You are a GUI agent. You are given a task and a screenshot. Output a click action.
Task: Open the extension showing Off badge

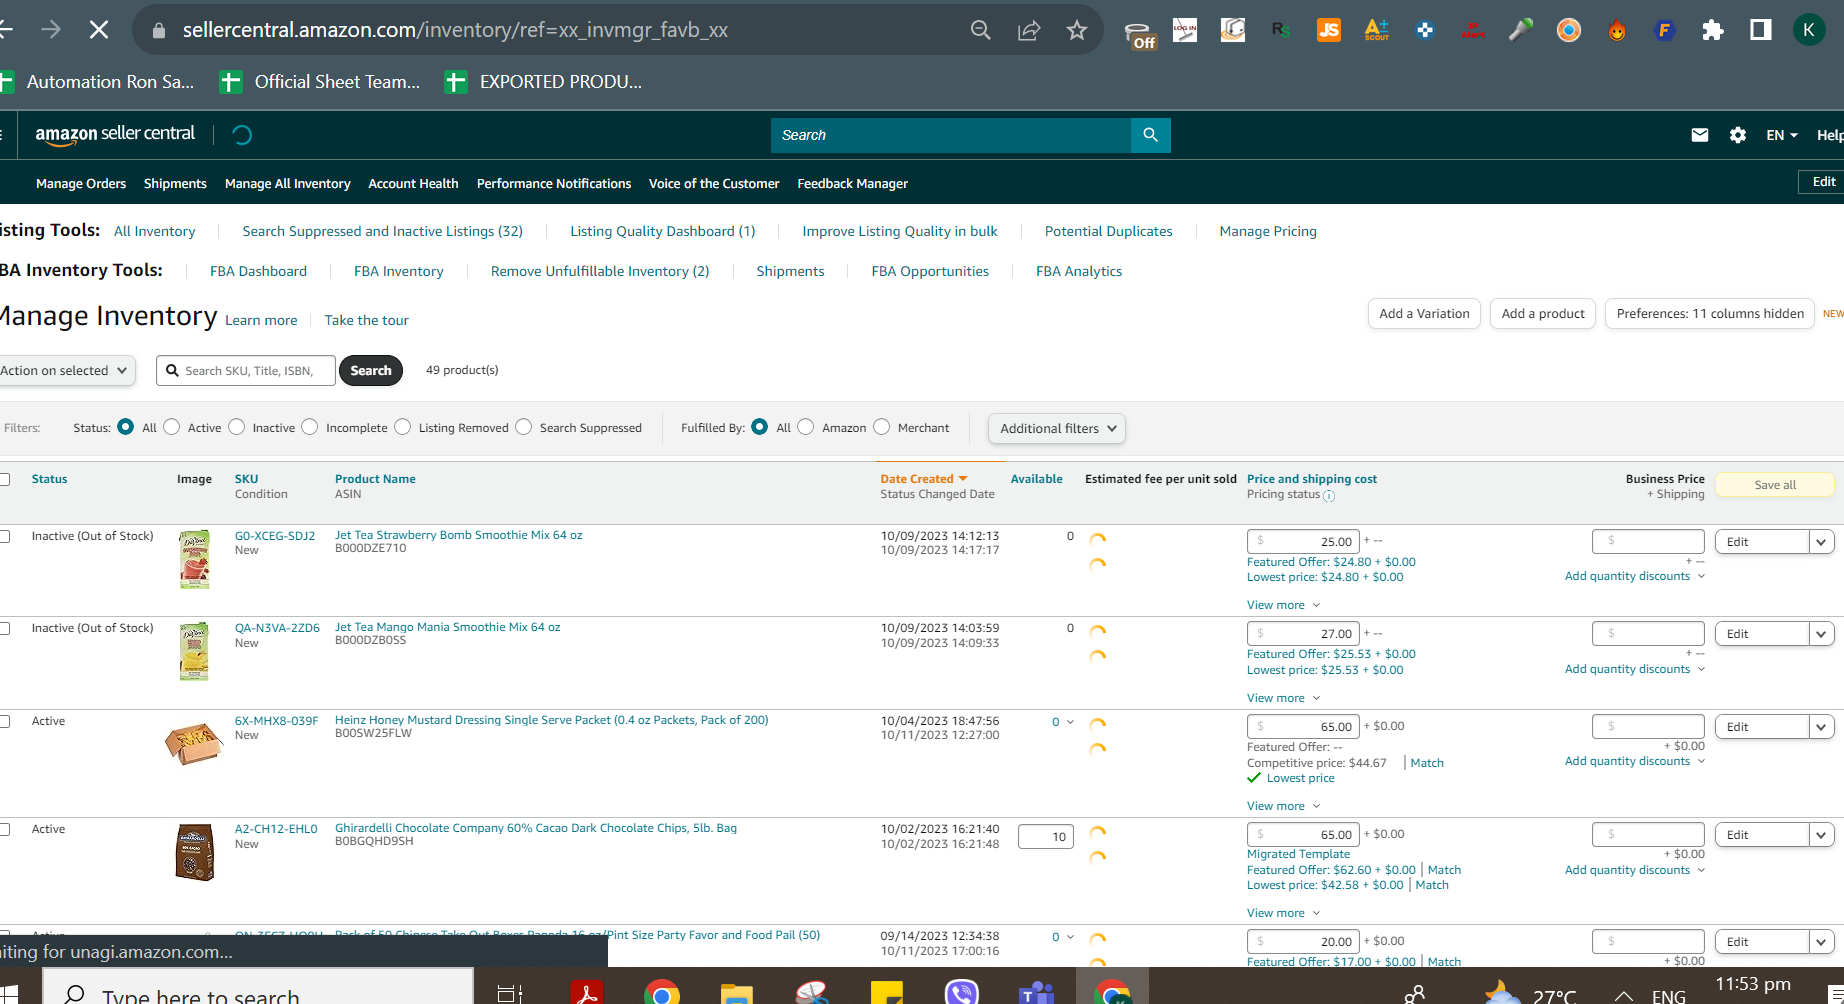coord(1140,34)
